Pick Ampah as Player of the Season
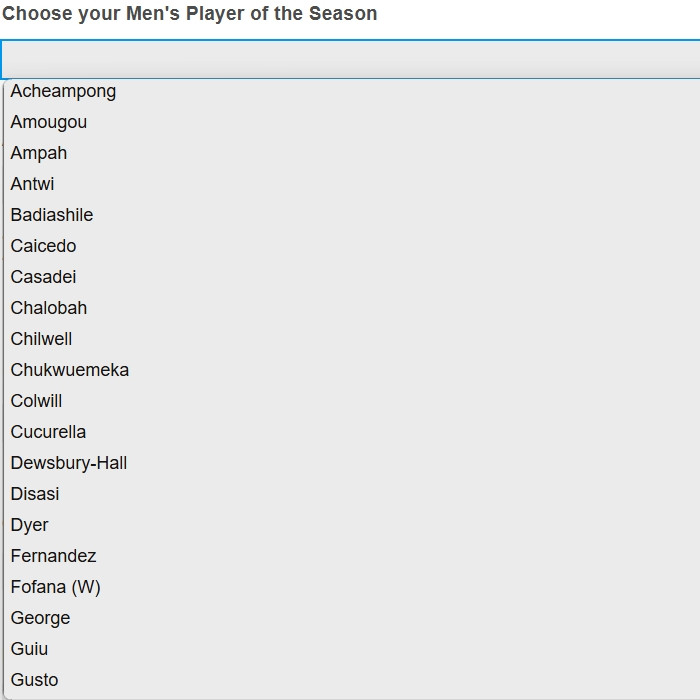Screen dimensions: 700x700 352,153
